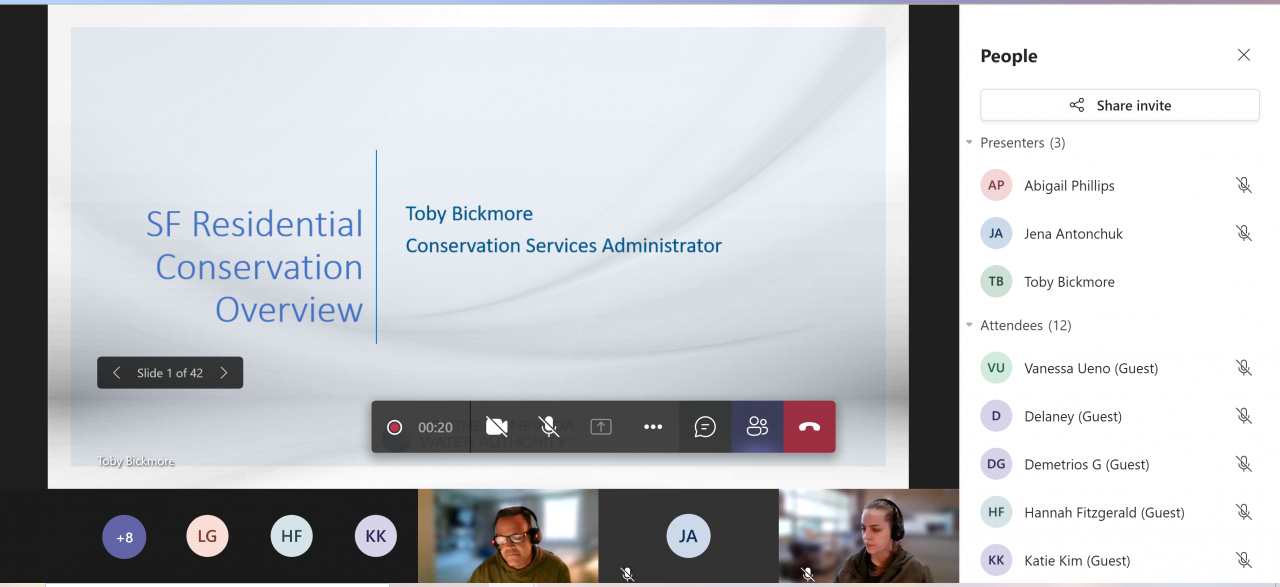Click Hannah Fitzgerald (Guest) name

(1104, 512)
